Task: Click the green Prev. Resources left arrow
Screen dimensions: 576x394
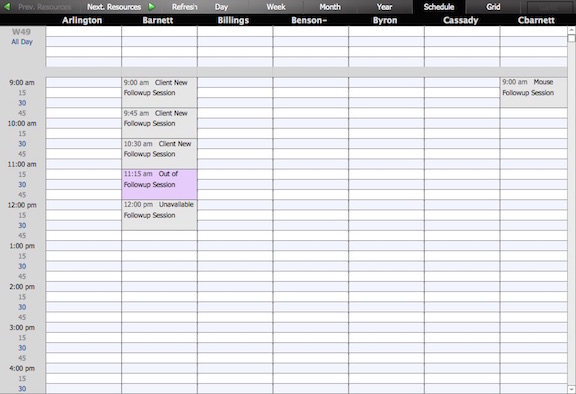Action: [x=7, y=7]
